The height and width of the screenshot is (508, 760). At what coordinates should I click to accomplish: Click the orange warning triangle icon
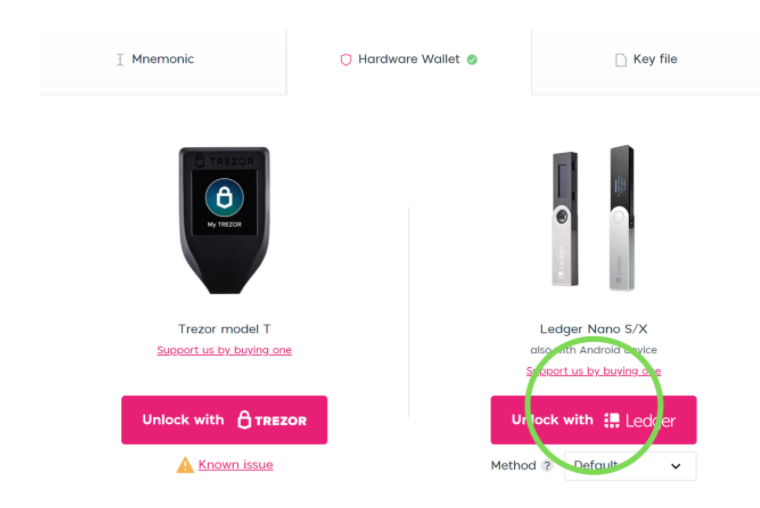click(185, 465)
